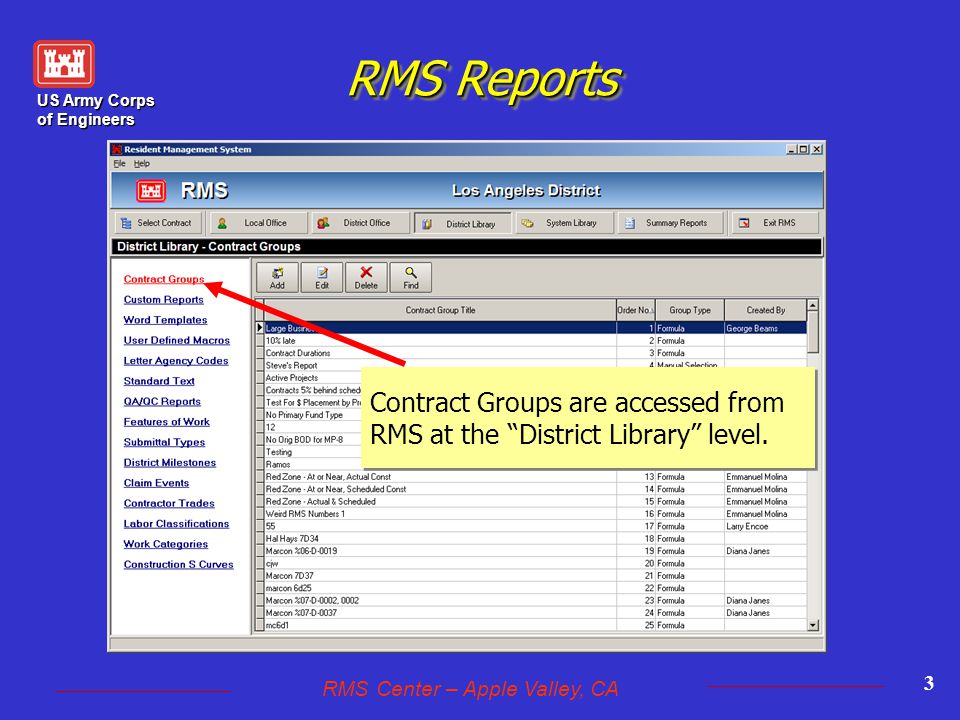Open the Labor Classifications link

176,523
